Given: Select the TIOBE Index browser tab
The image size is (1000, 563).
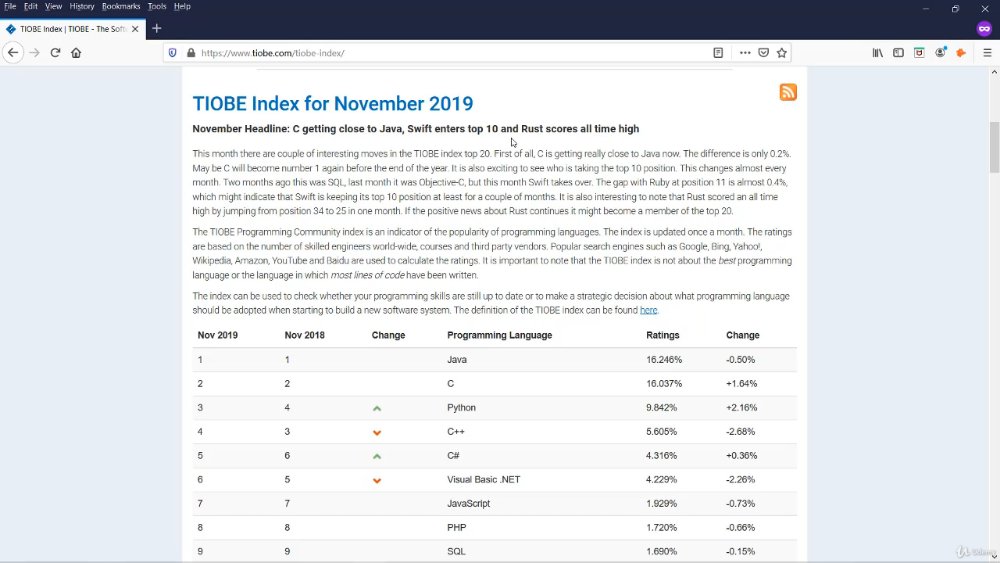Looking at the screenshot, I should pos(73,29).
